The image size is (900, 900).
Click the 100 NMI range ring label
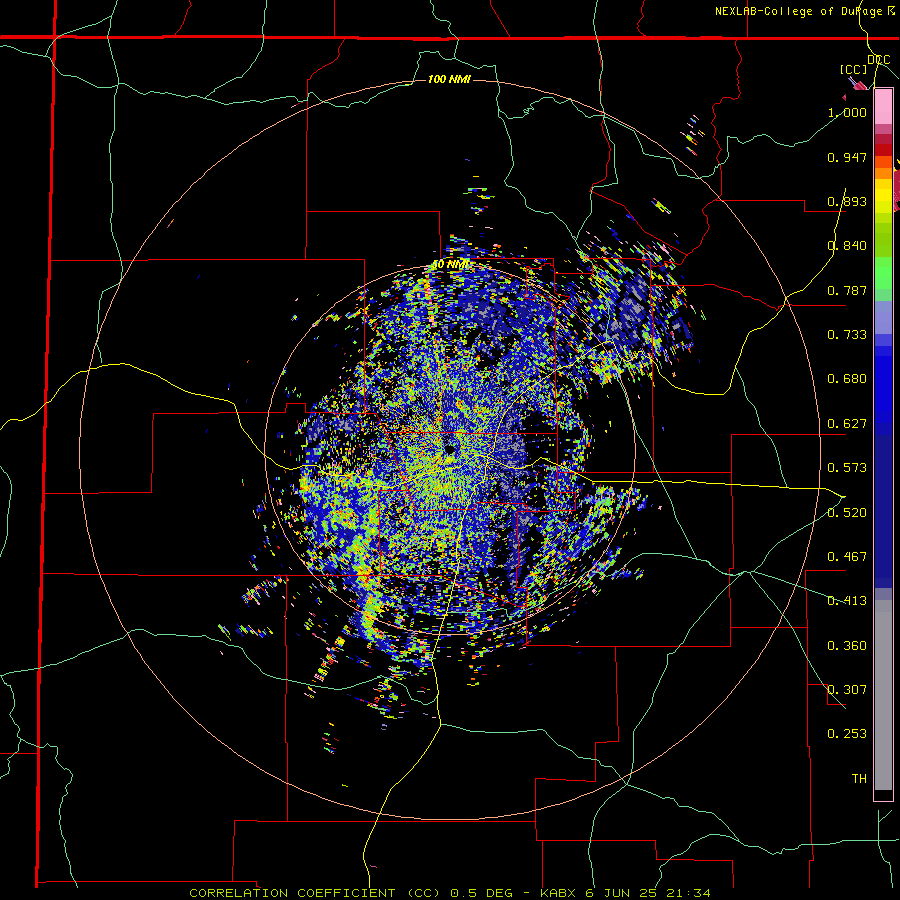point(449,79)
